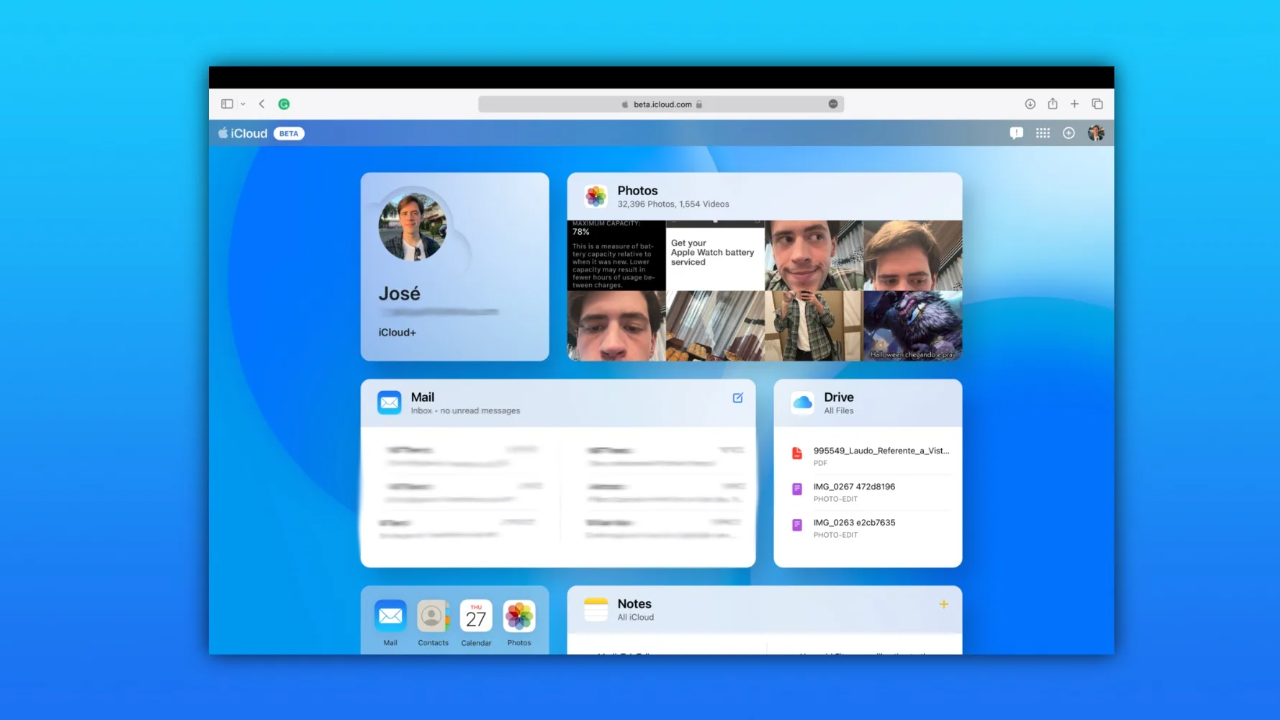Open IMG_0263 e2cb7635 file
The width and height of the screenshot is (1280, 720).
coord(868,528)
